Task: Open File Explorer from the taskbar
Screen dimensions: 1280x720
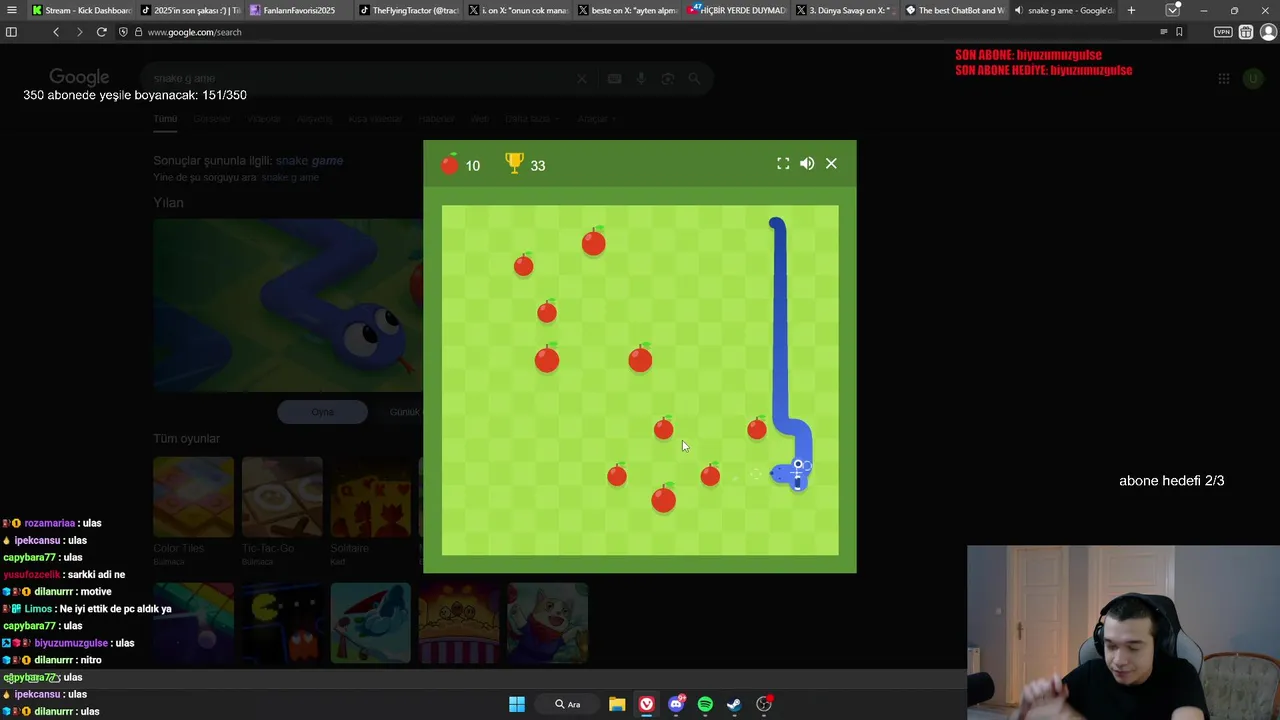Action: [x=617, y=704]
